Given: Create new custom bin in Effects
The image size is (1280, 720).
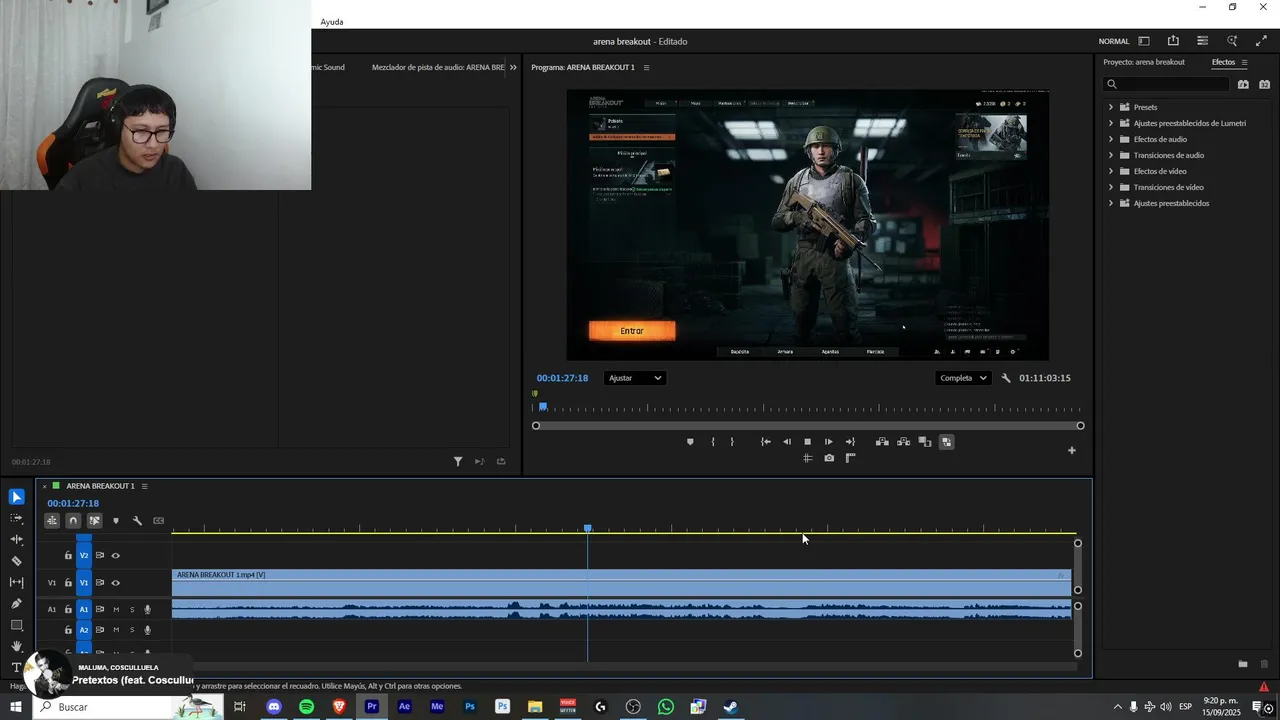Looking at the screenshot, I should pos(1243,664).
